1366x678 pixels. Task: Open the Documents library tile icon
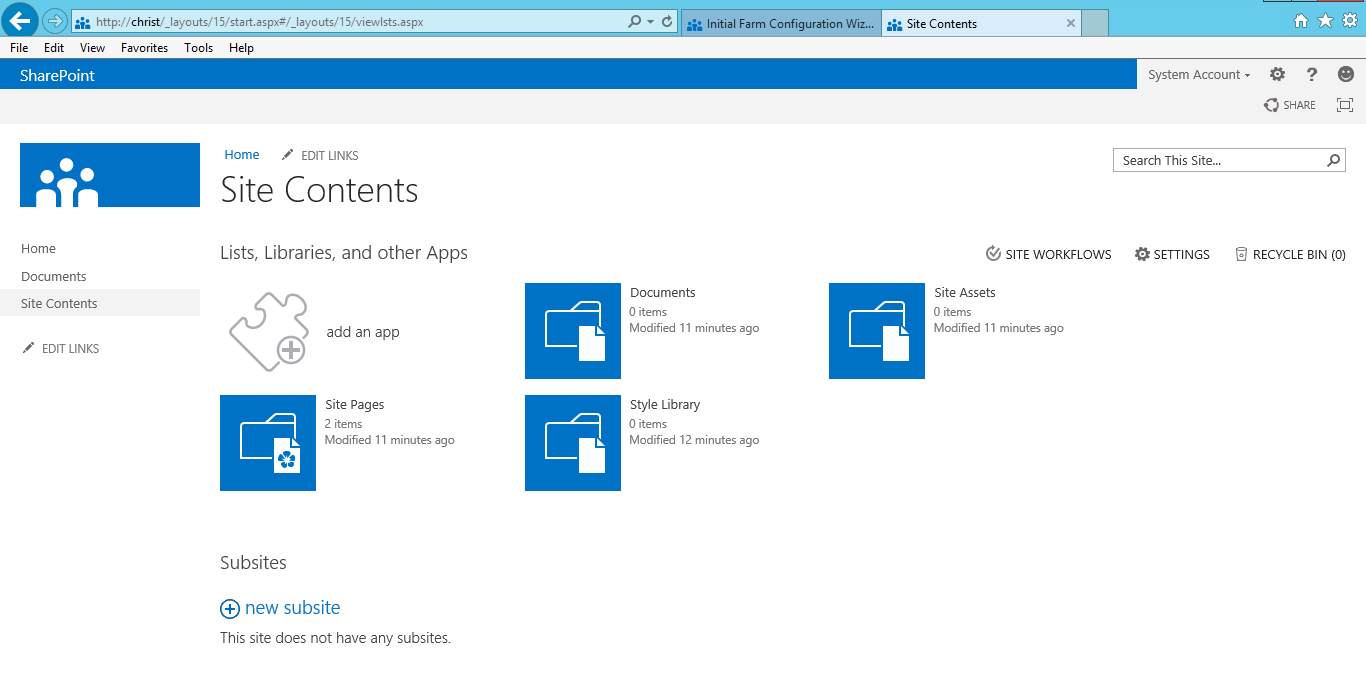click(573, 331)
